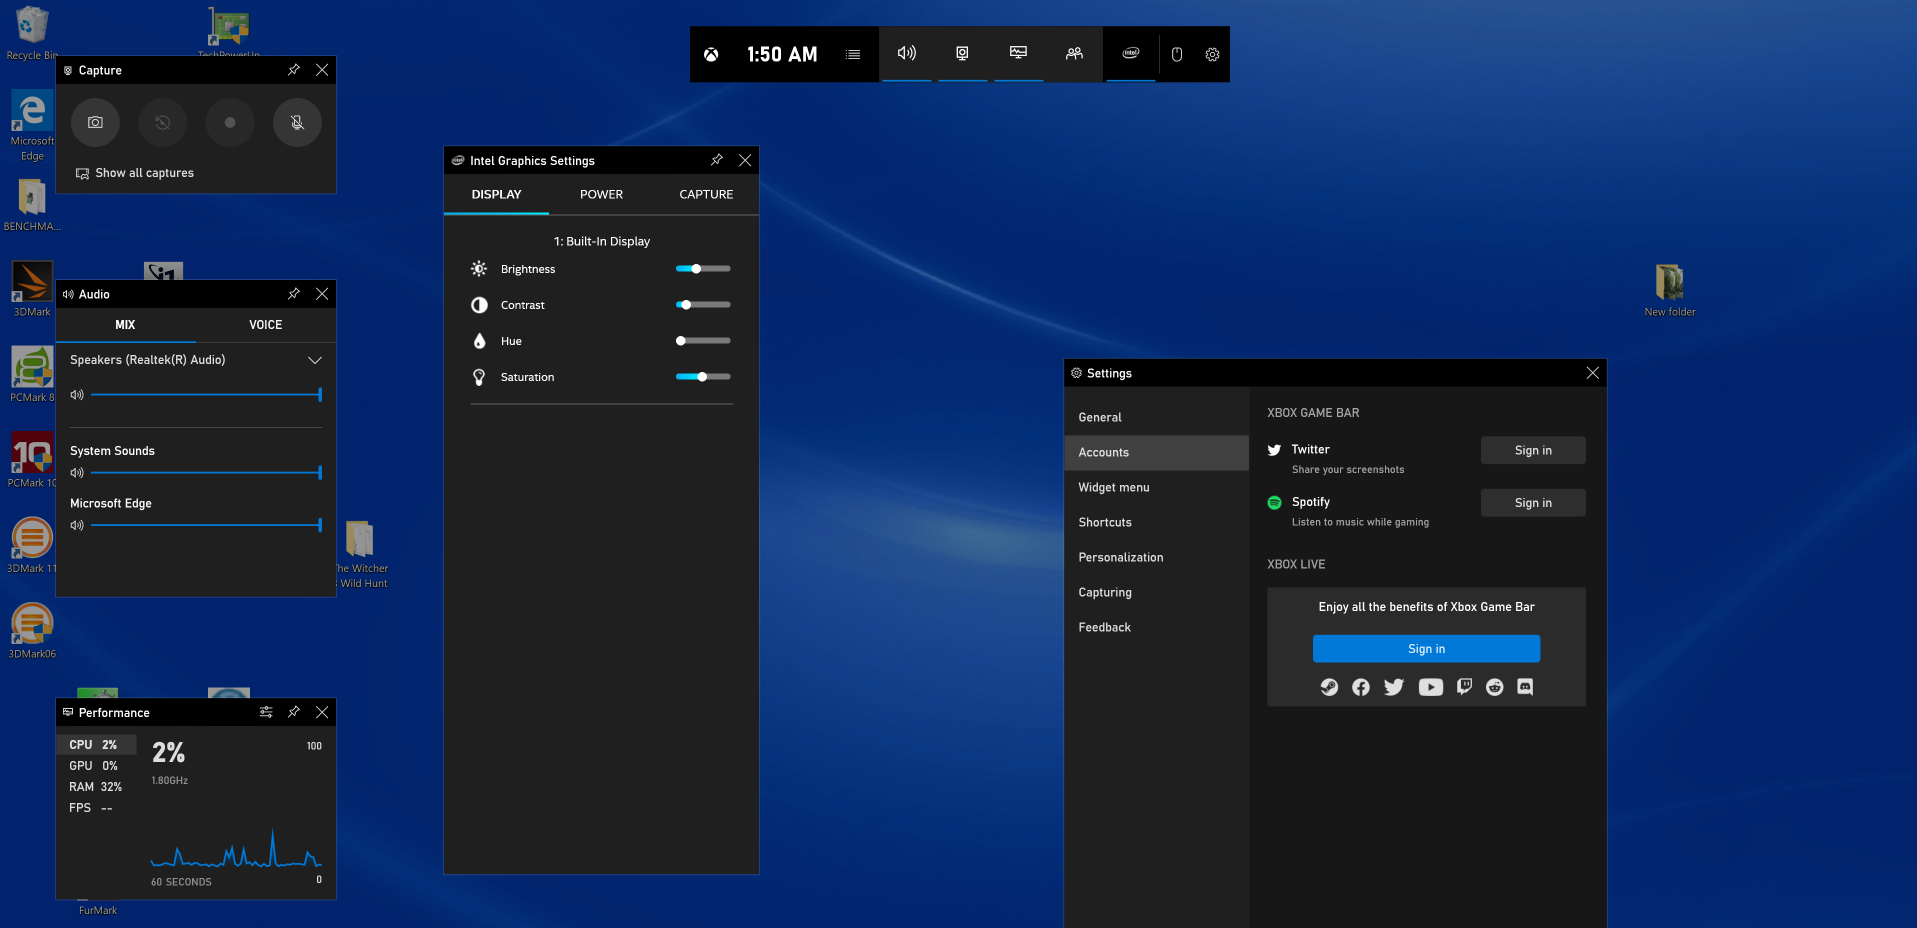Viewport: 1917px width, 928px height.
Task: Open Capturing settings section
Action: tap(1157, 592)
